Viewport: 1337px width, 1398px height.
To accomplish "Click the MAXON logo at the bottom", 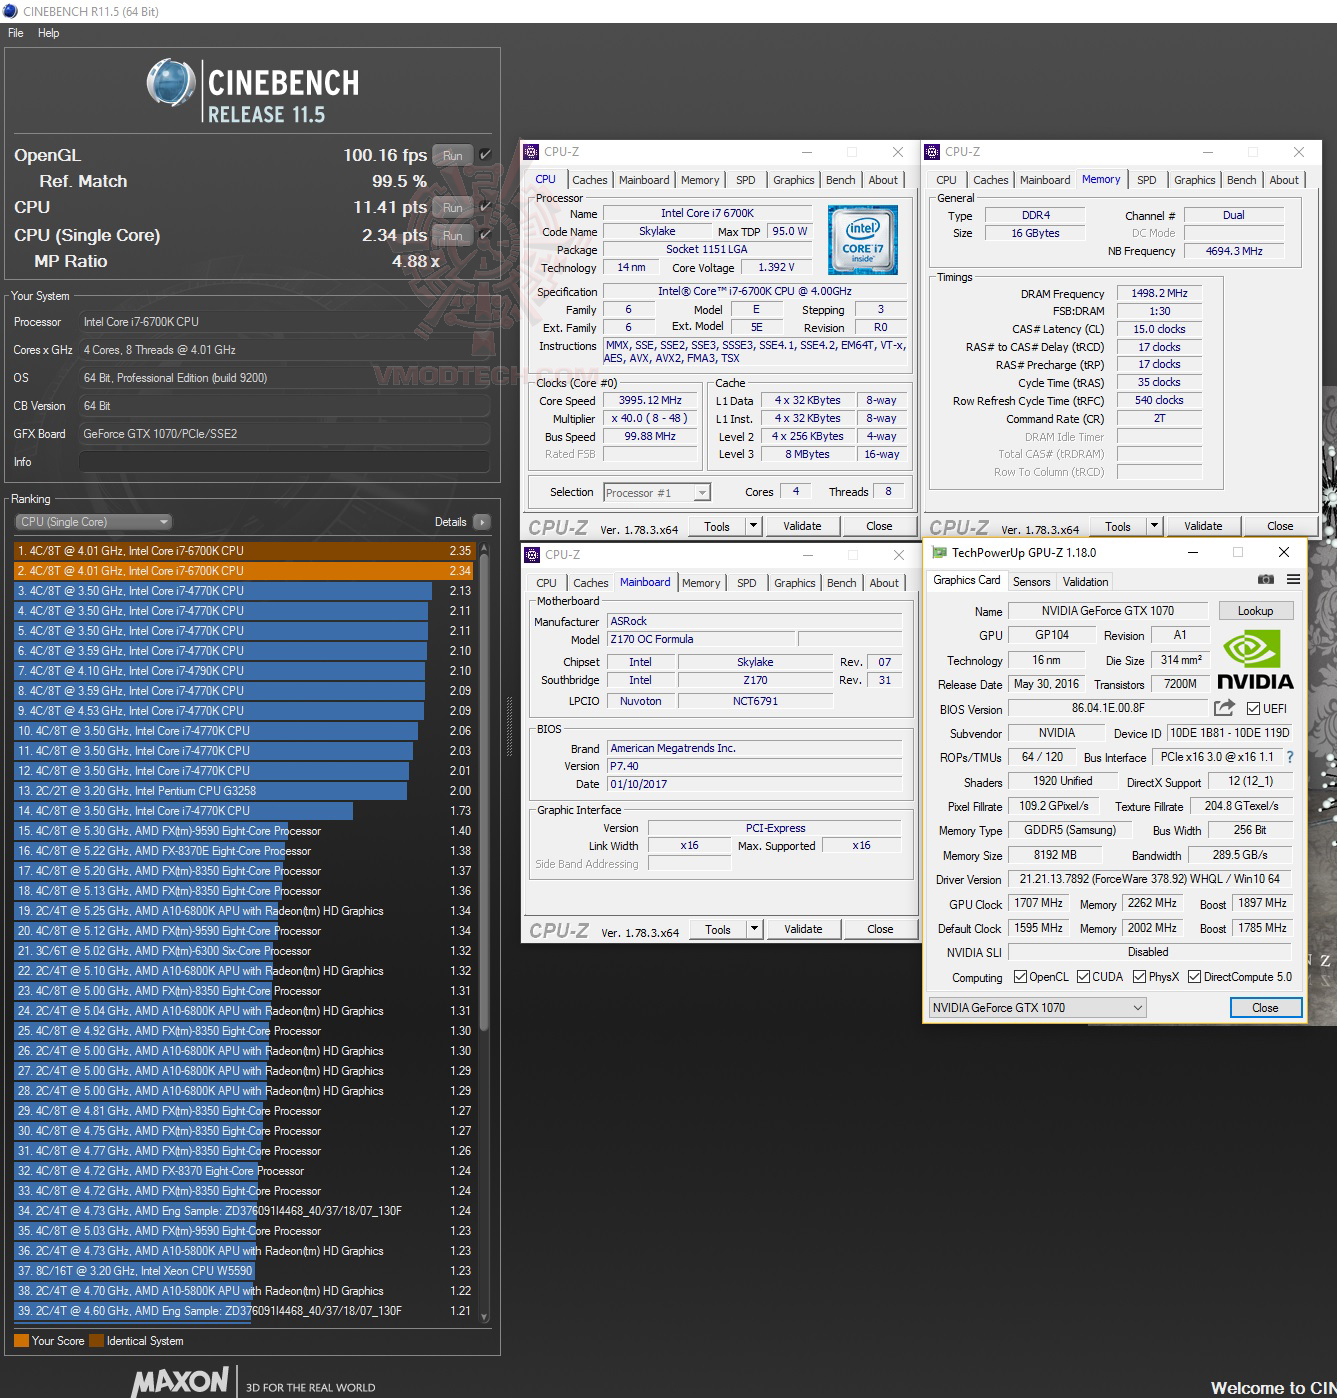I will (180, 1381).
